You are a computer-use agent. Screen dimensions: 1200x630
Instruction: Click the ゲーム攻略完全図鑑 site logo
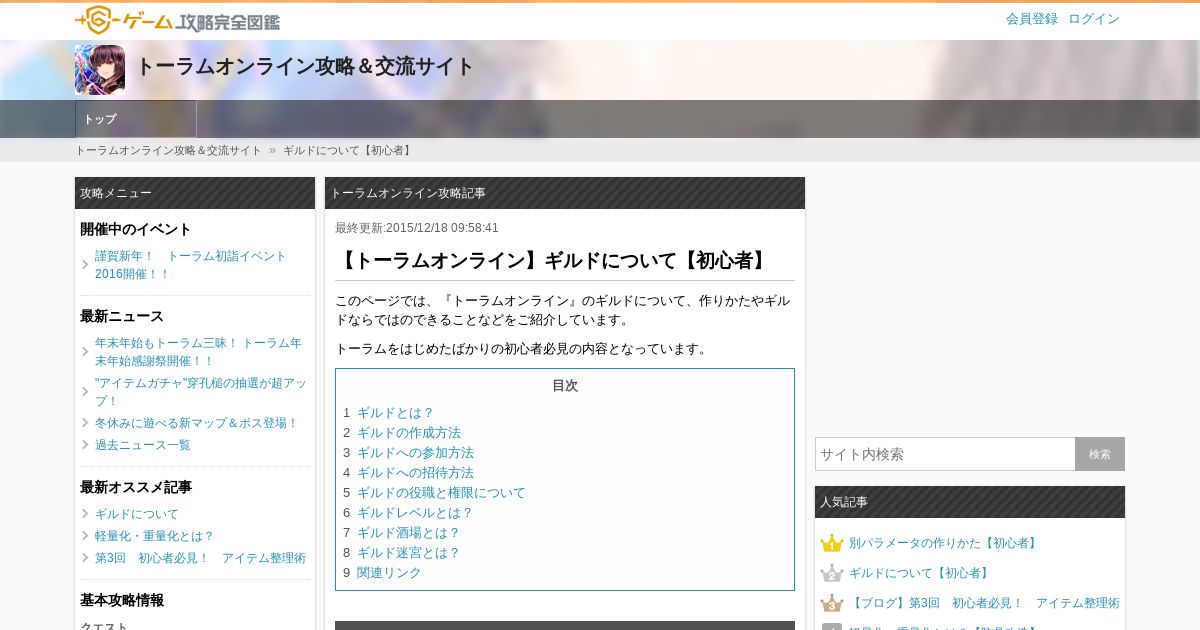click(x=177, y=20)
